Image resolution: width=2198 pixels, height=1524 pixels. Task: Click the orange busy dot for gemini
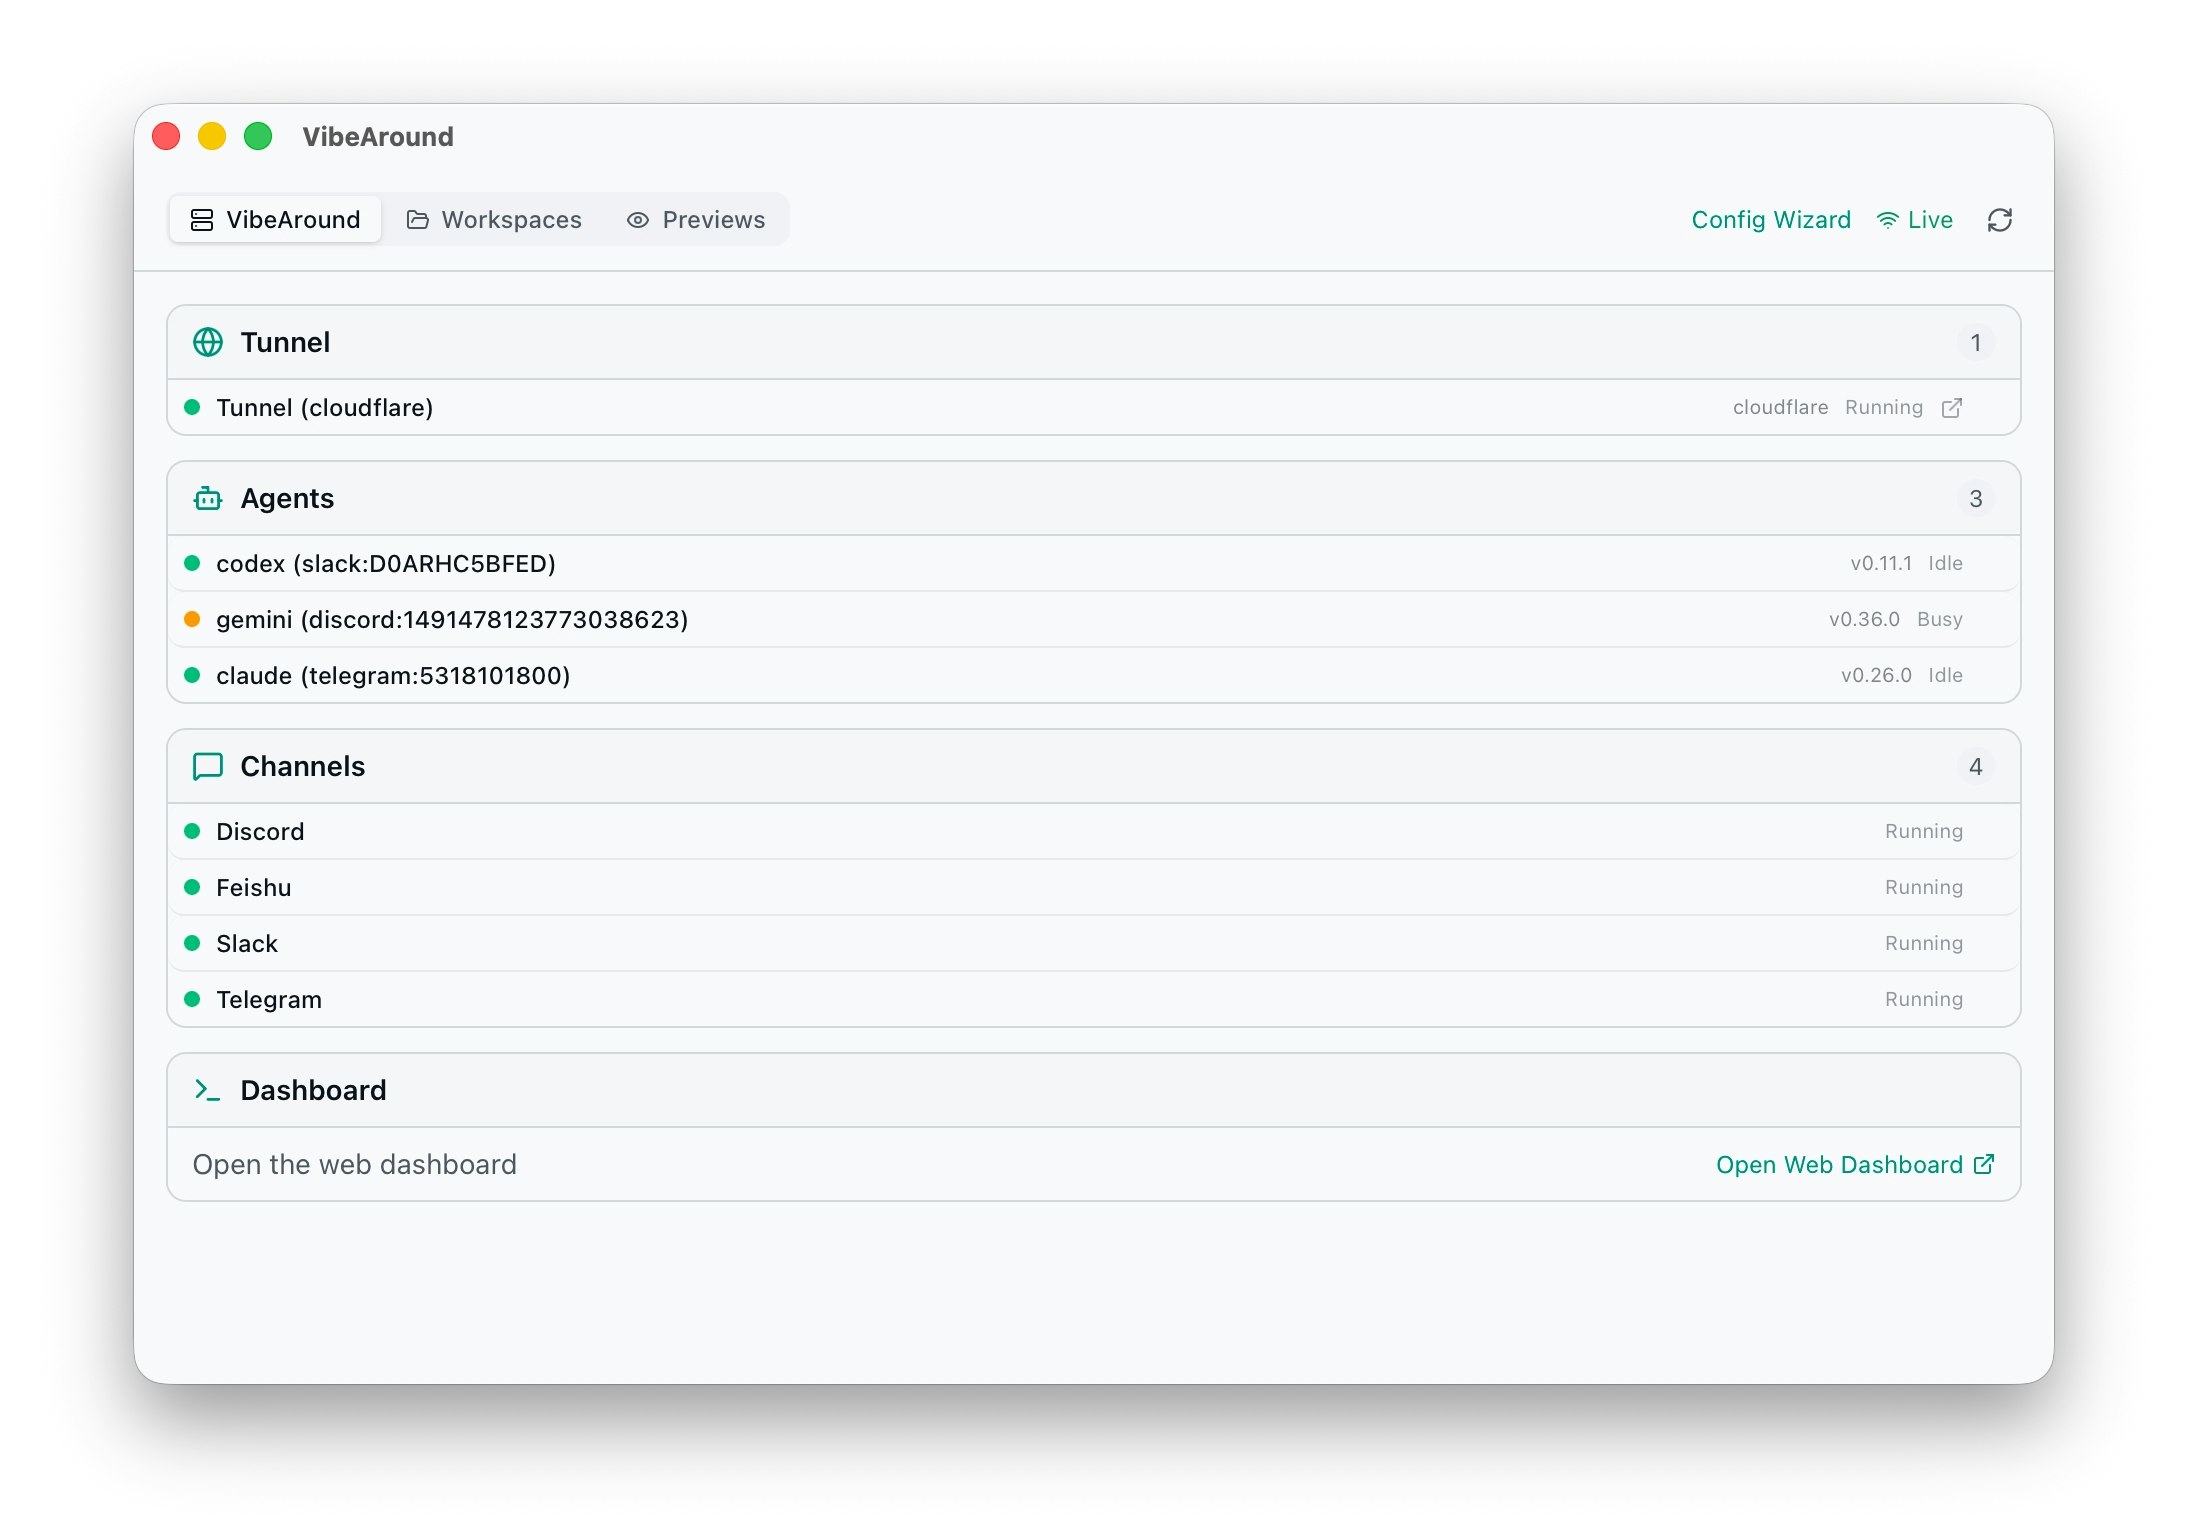(192, 620)
